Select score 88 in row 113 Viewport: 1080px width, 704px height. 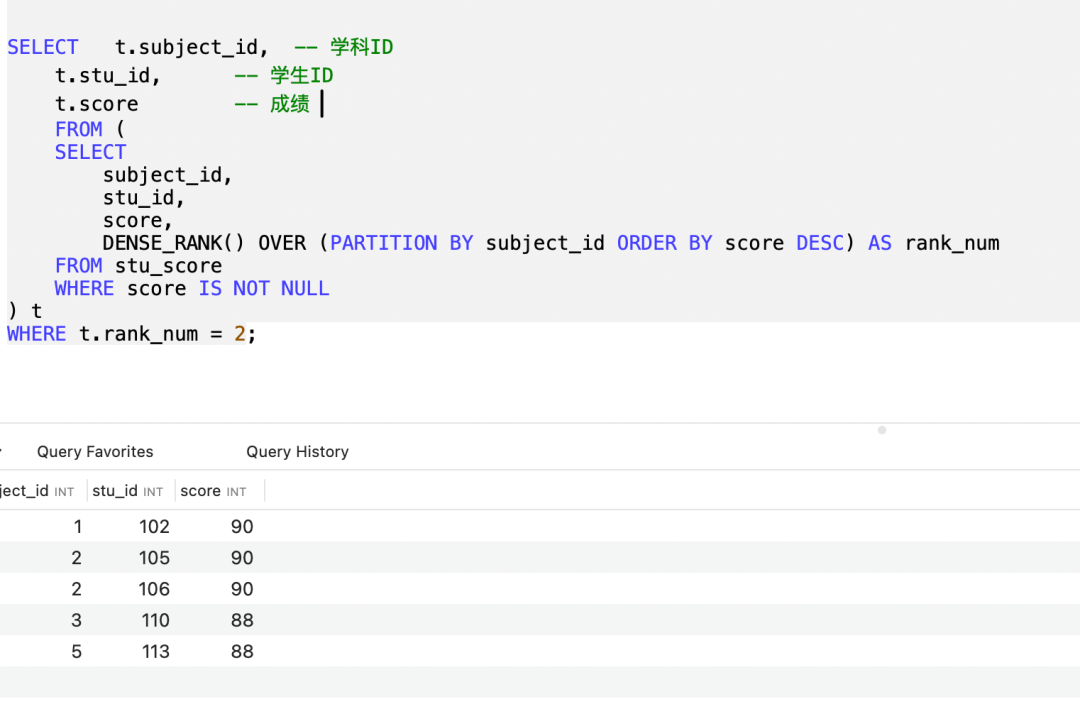point(242,651)
